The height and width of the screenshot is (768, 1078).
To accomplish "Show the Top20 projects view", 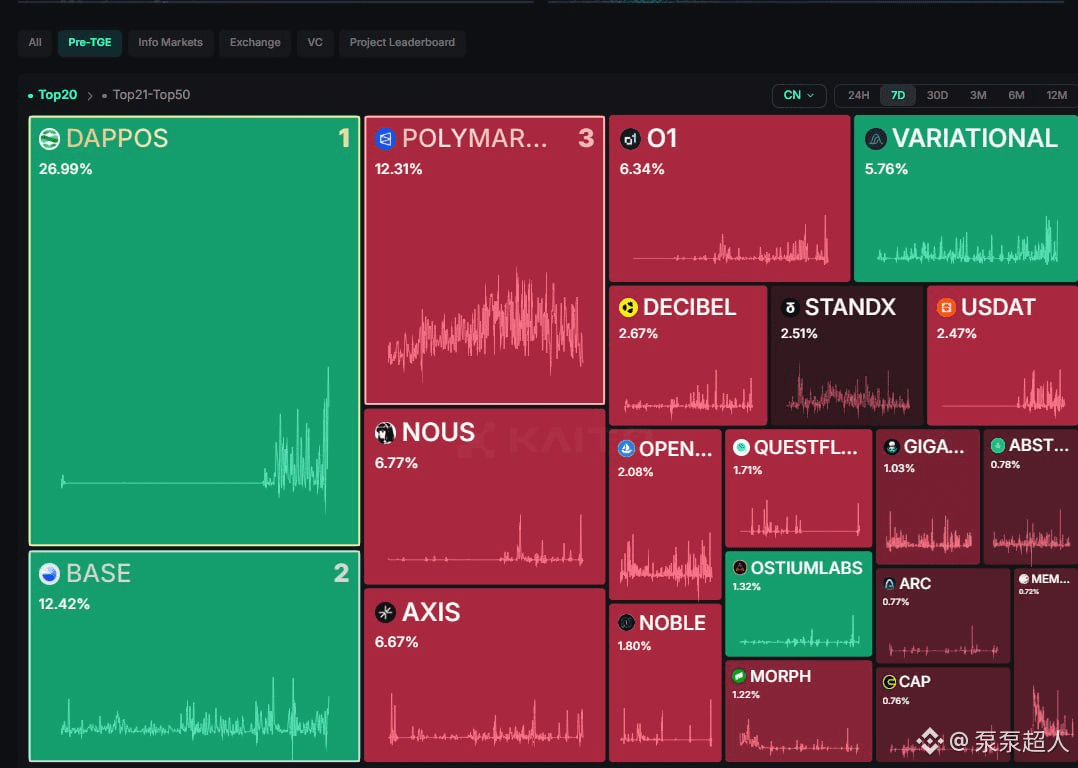I will [52, 95].
